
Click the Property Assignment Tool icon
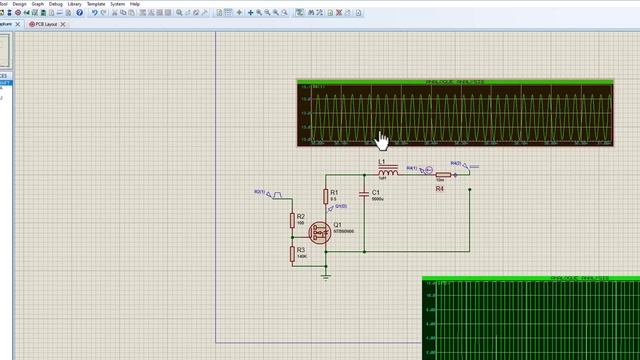tap(320, 13)
